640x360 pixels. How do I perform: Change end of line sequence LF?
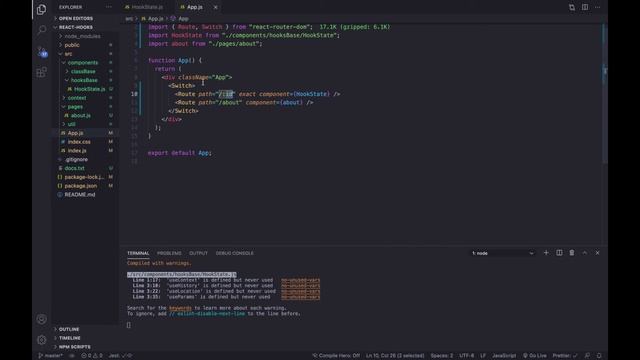click(x=483, y=356)
